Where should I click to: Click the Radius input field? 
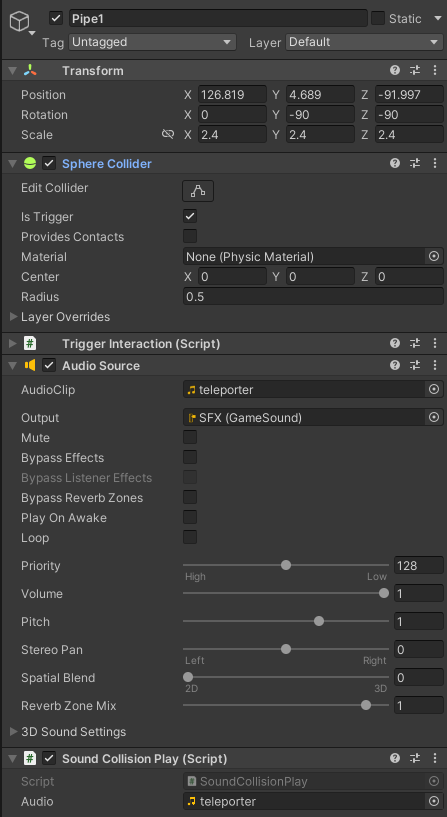pos(313,296)
